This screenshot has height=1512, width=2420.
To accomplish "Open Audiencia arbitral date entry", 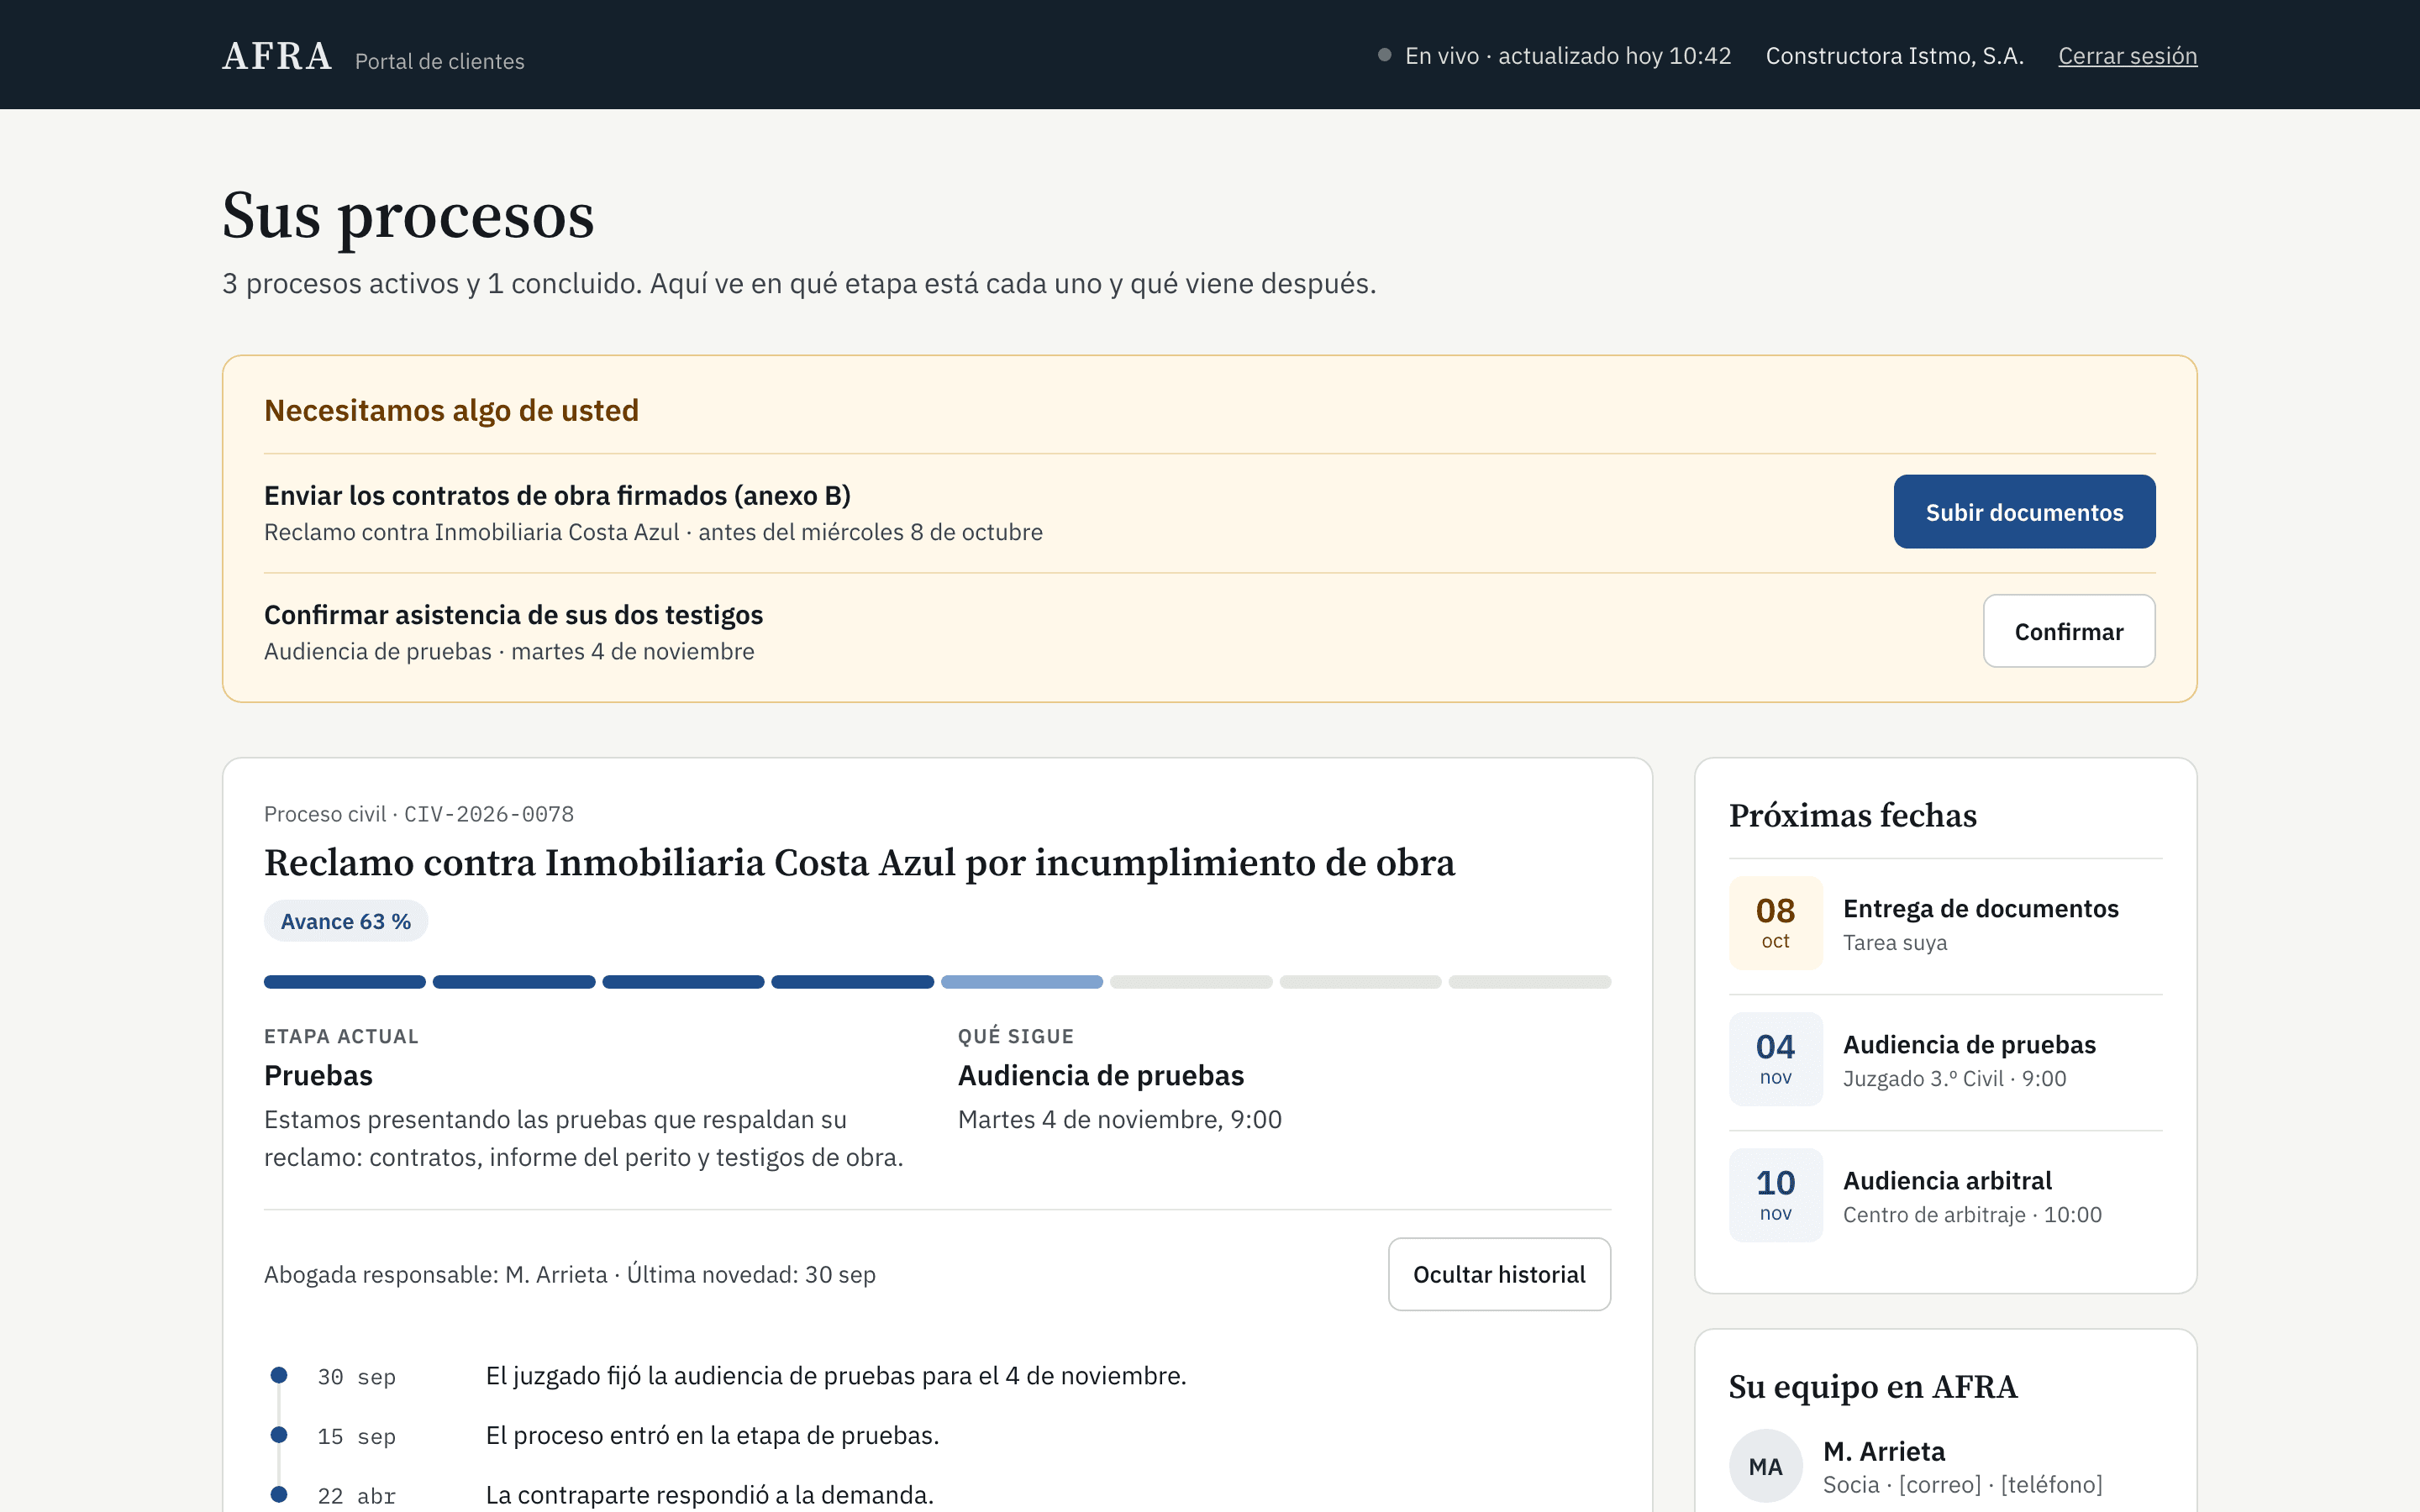I will 1945,1195.
